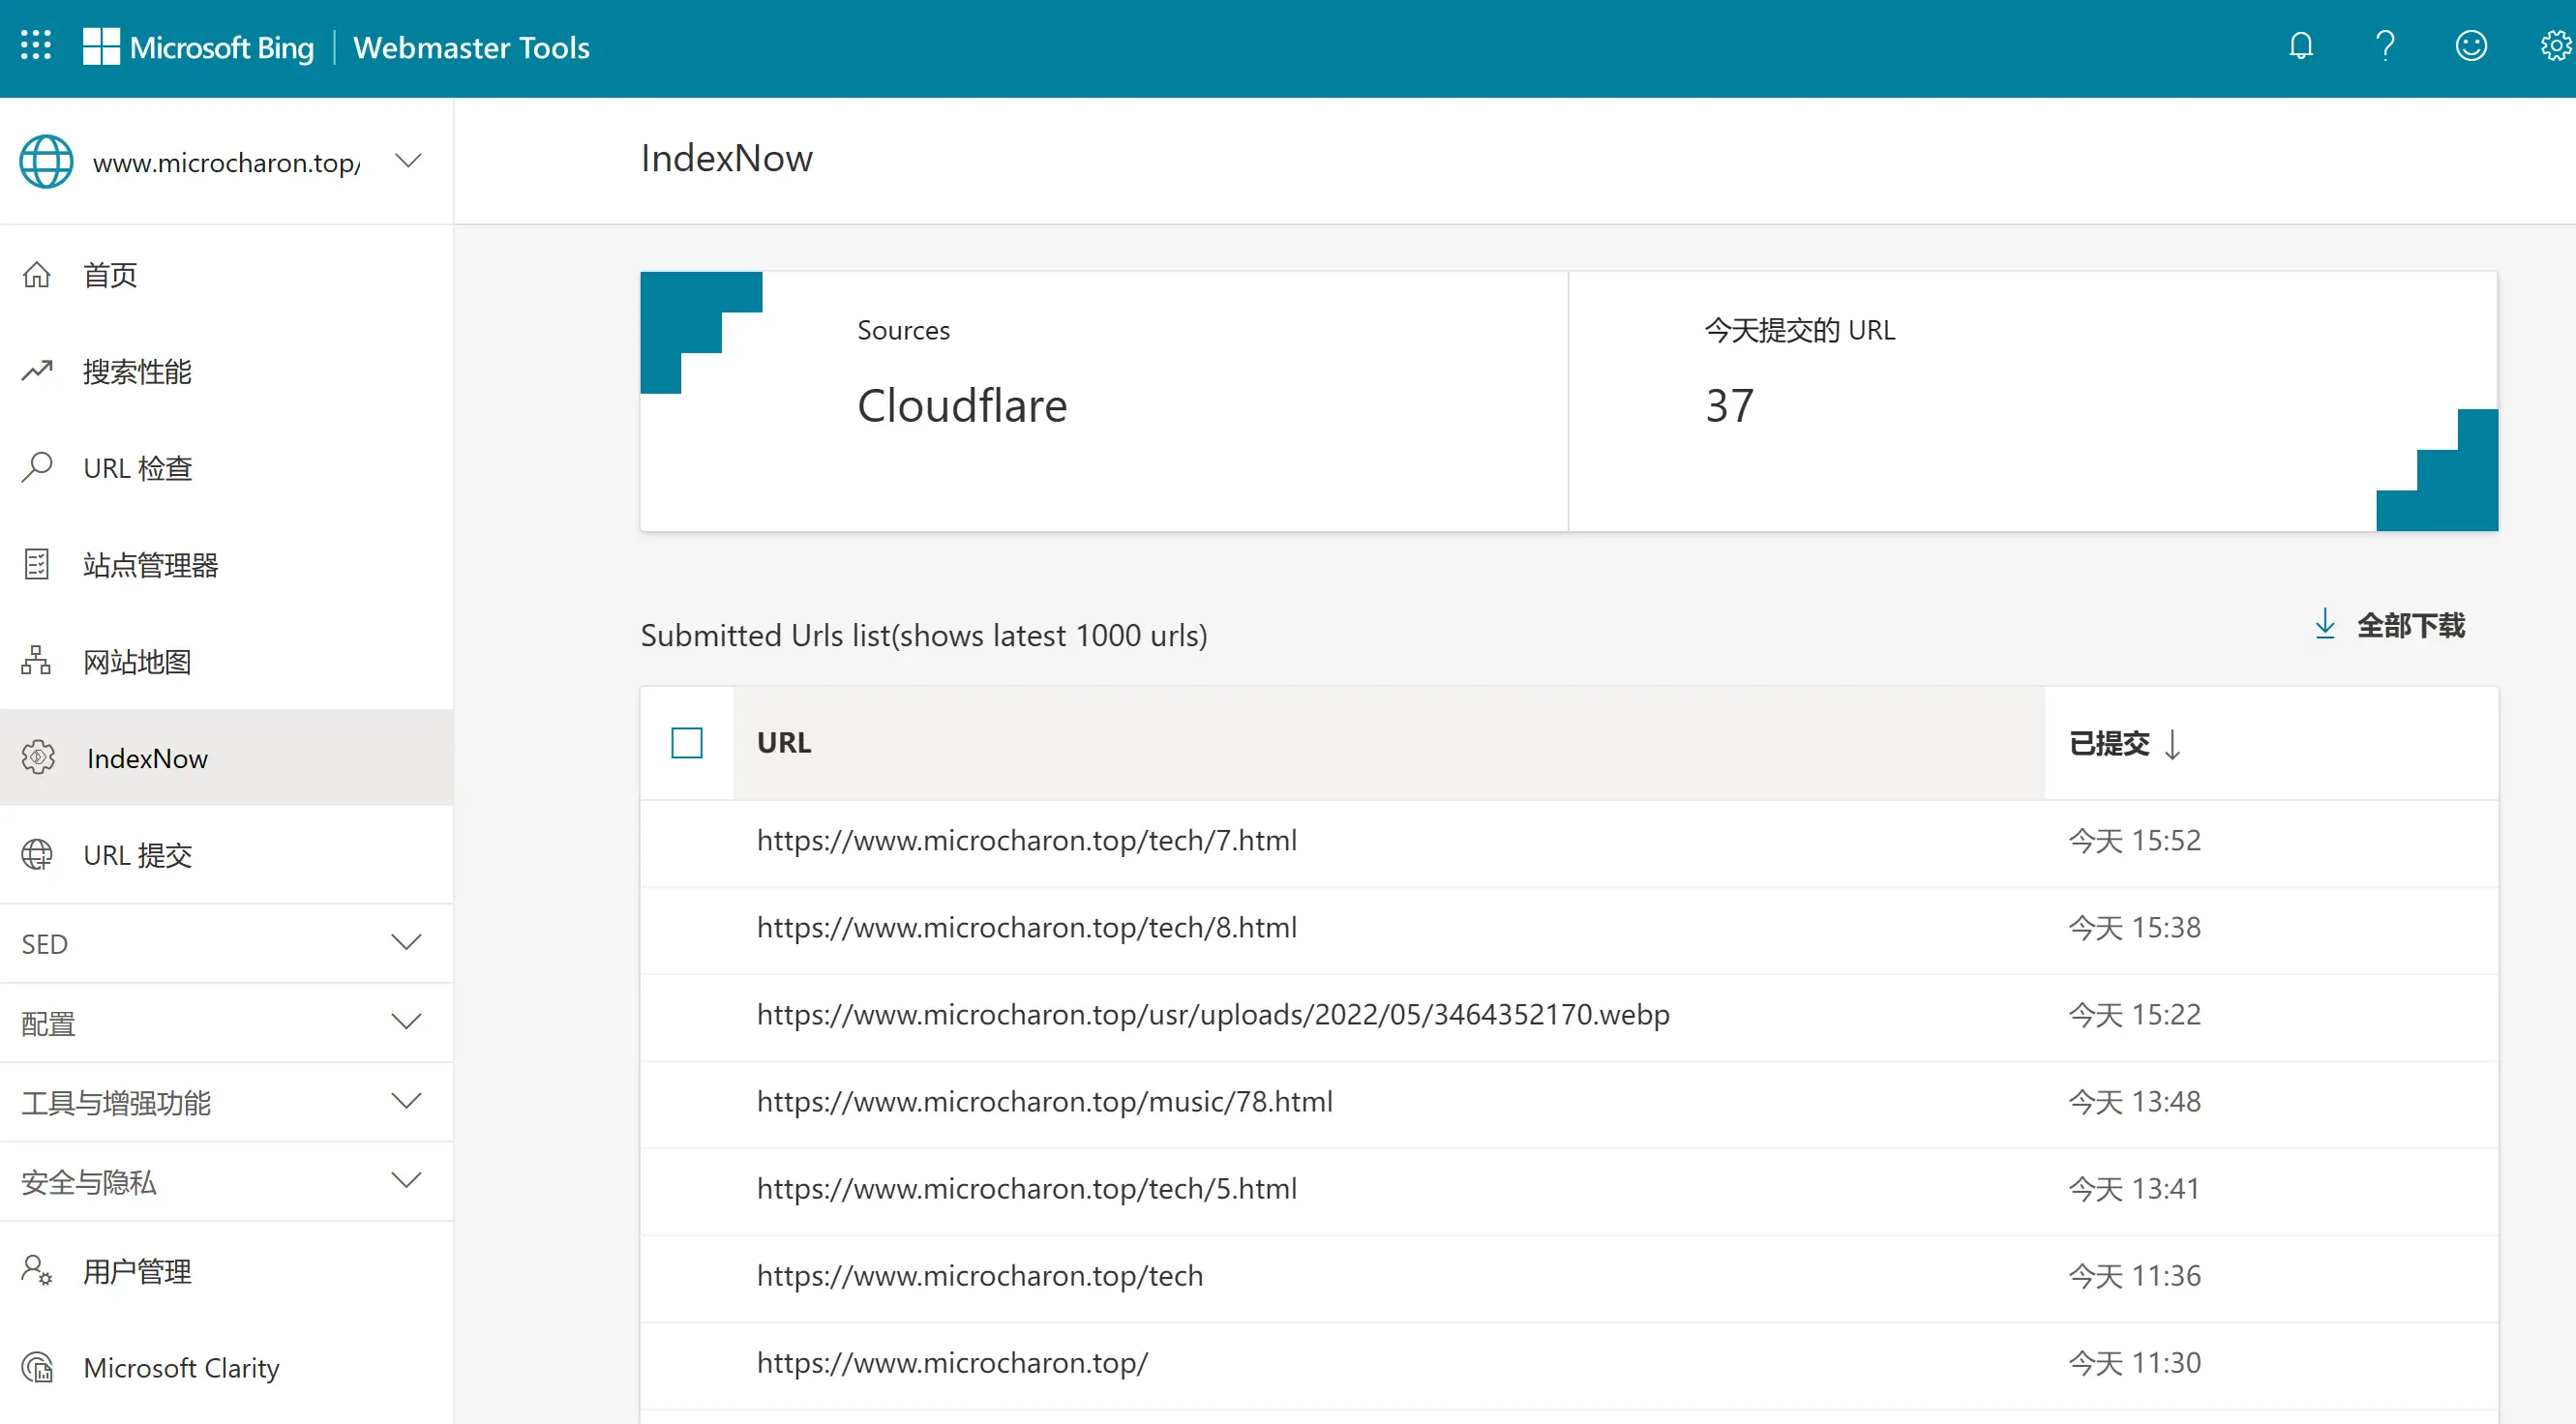The image size is (2576, 1424).
Task: Go to 首页 in the sidebar
Action: (226, 274)
